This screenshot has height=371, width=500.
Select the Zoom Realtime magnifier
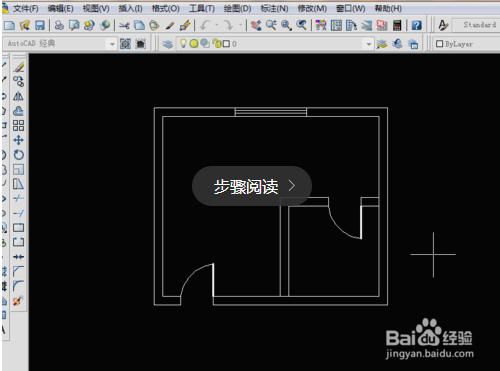[x=271, y=25]
